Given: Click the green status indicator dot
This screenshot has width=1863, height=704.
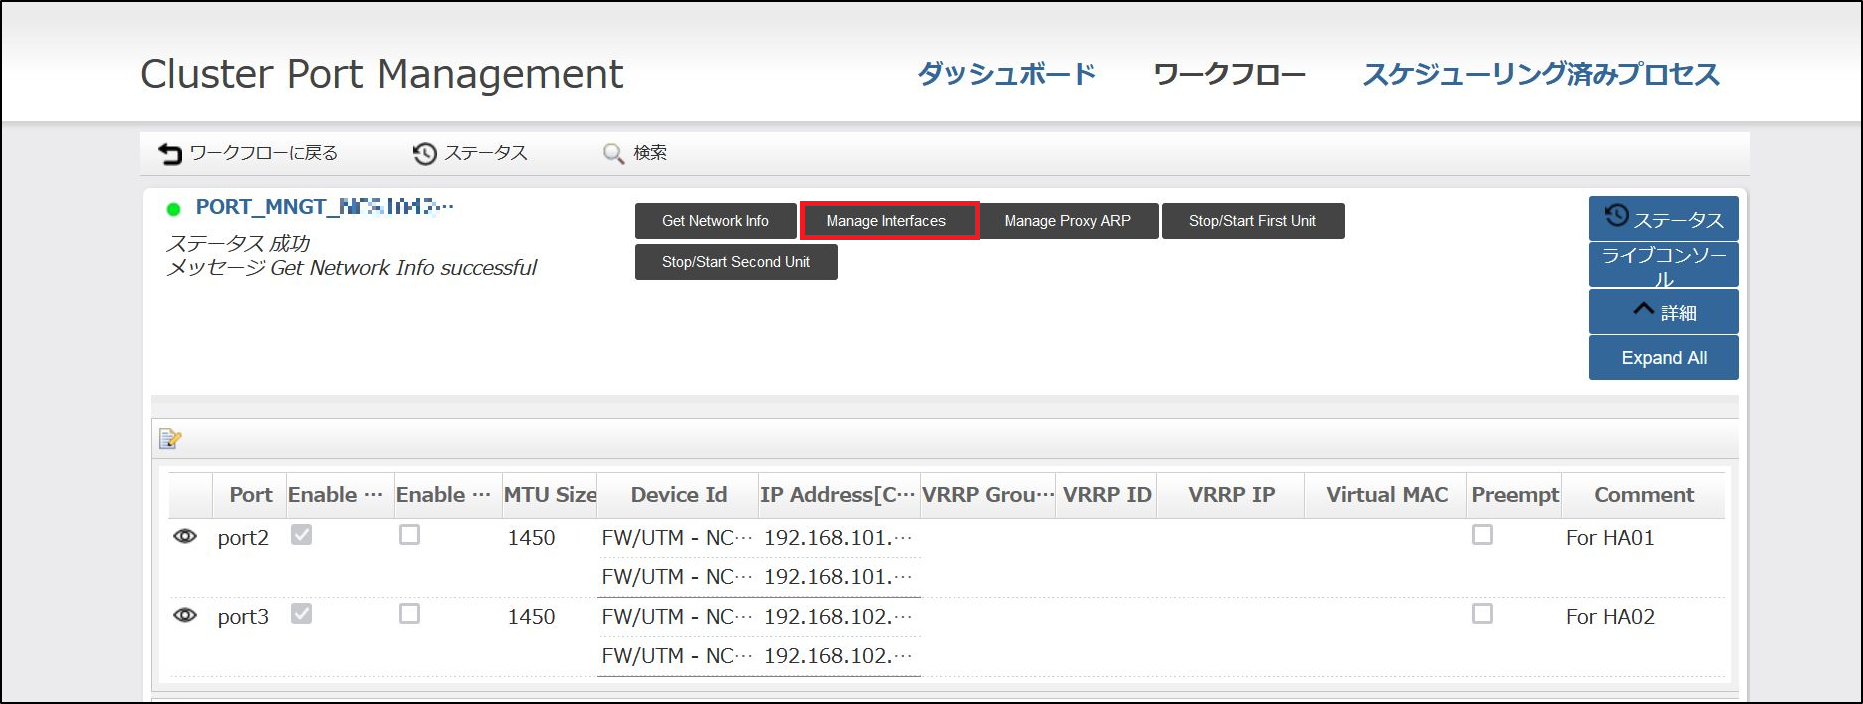Looking at the screenshot, I should [x=173, y=209].
